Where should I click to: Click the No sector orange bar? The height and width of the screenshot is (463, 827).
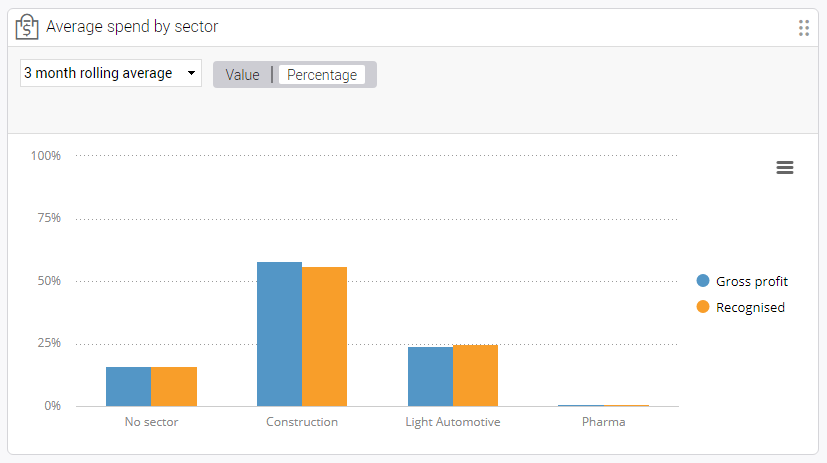(174, 387)
